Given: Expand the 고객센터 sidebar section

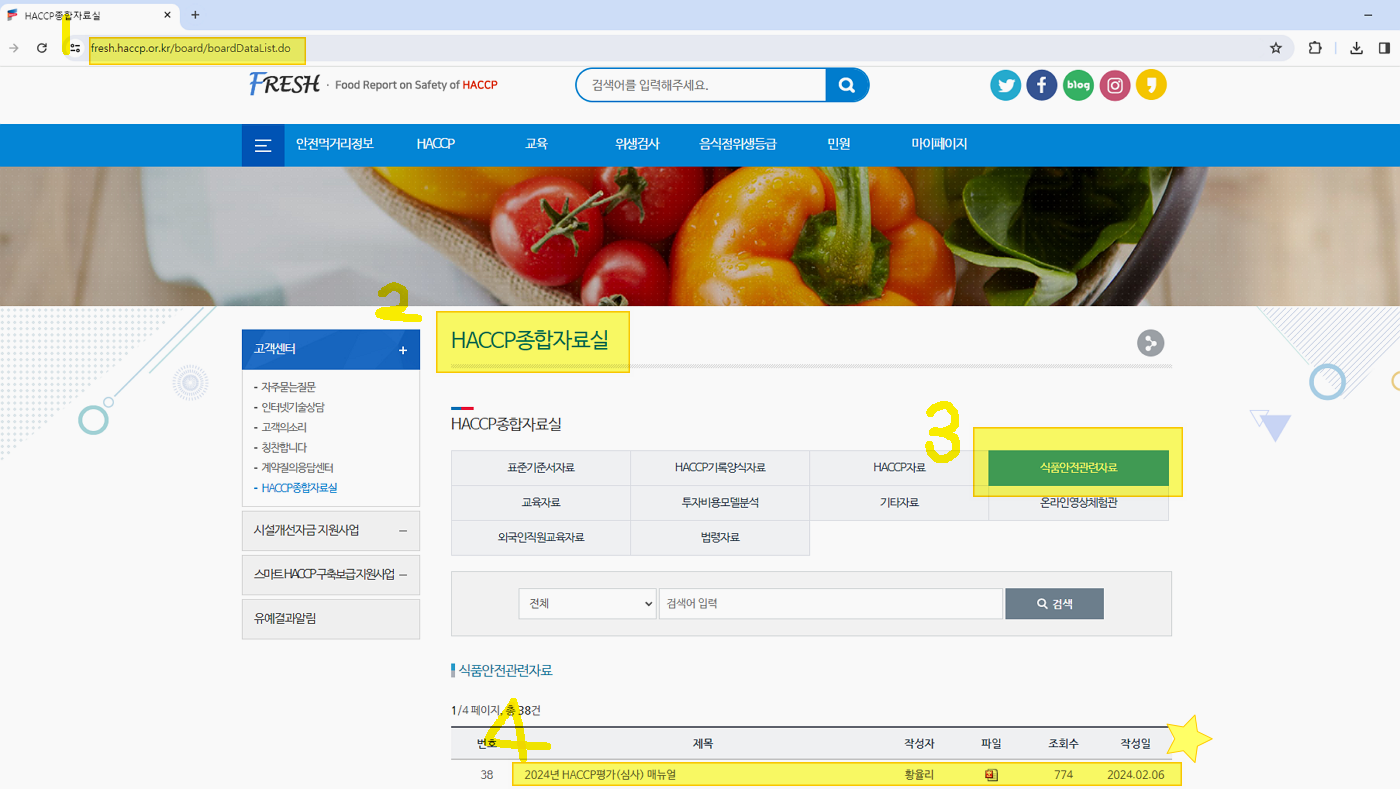Looking at the screenshot, I should (x=331, y=350).
